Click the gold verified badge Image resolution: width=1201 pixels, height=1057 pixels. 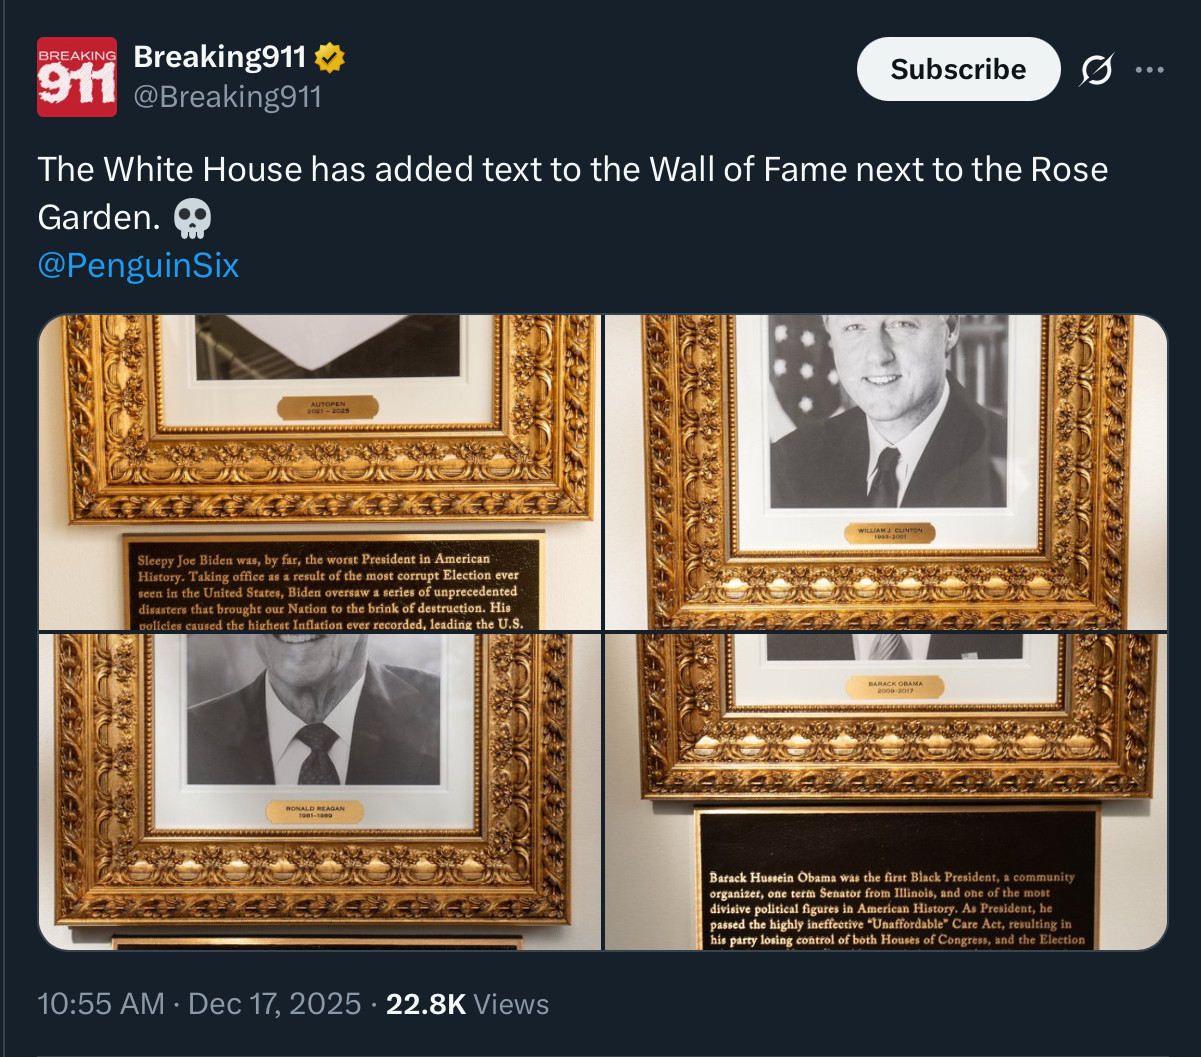click(329, 58)
